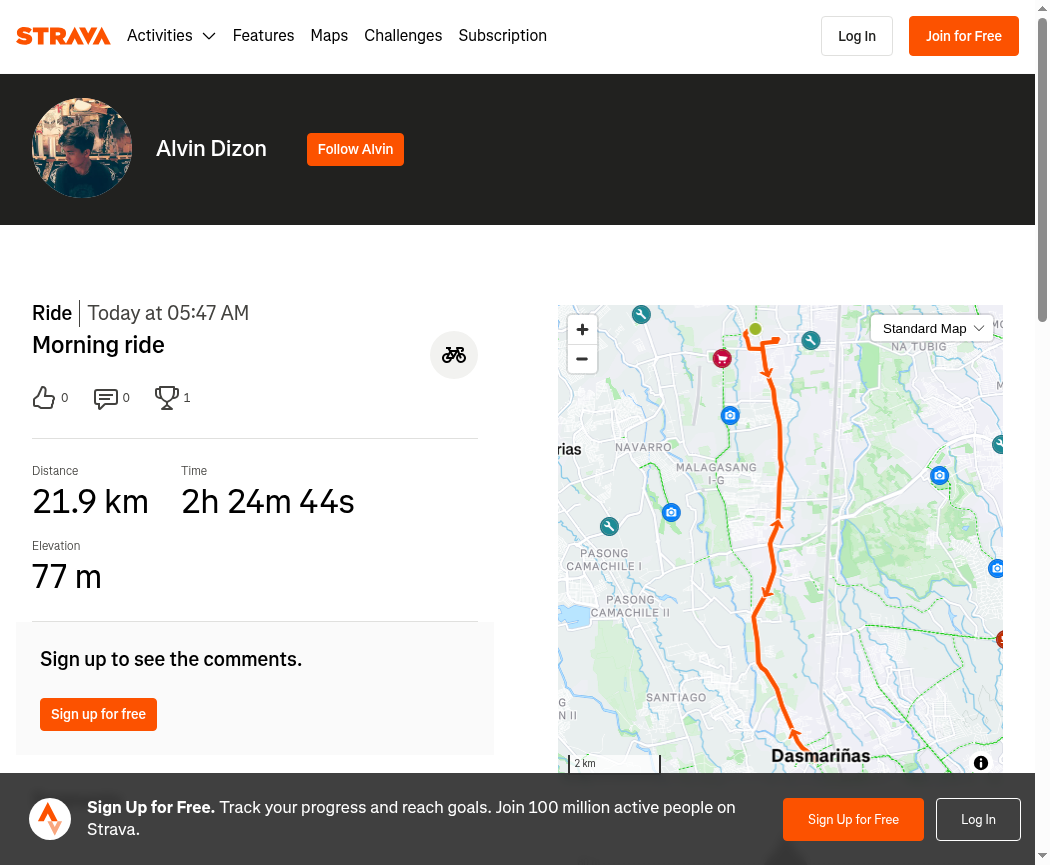This screenshot has width=1050, height=865.
Task: Follow Alvin with the orange button
Action: click(x=355, y=149)
